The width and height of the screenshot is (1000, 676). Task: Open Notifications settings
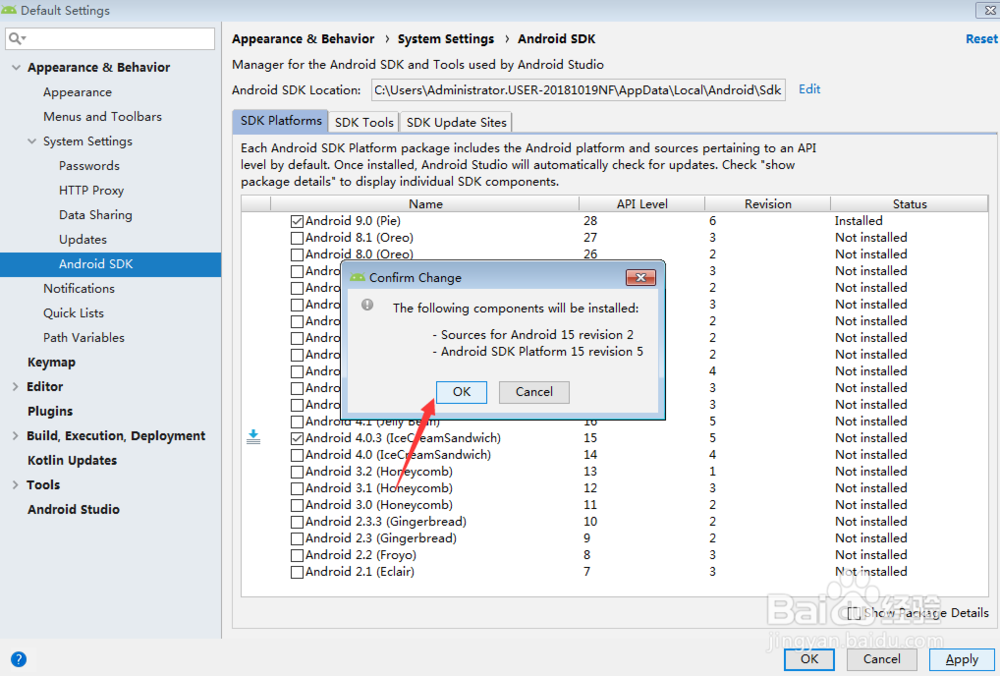[x=78, y=289]
